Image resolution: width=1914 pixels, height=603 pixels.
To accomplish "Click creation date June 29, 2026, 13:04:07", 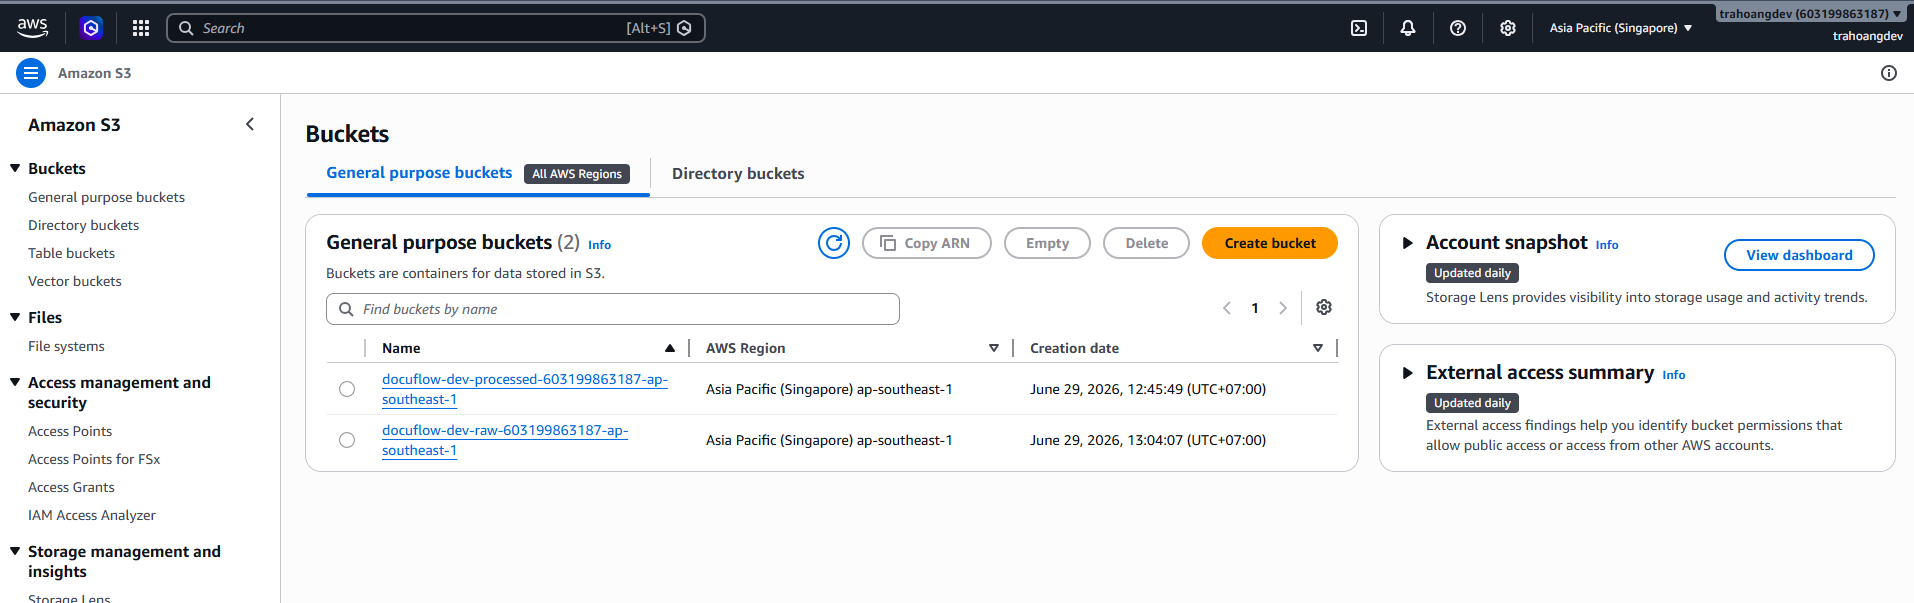I will point(1148,440).
